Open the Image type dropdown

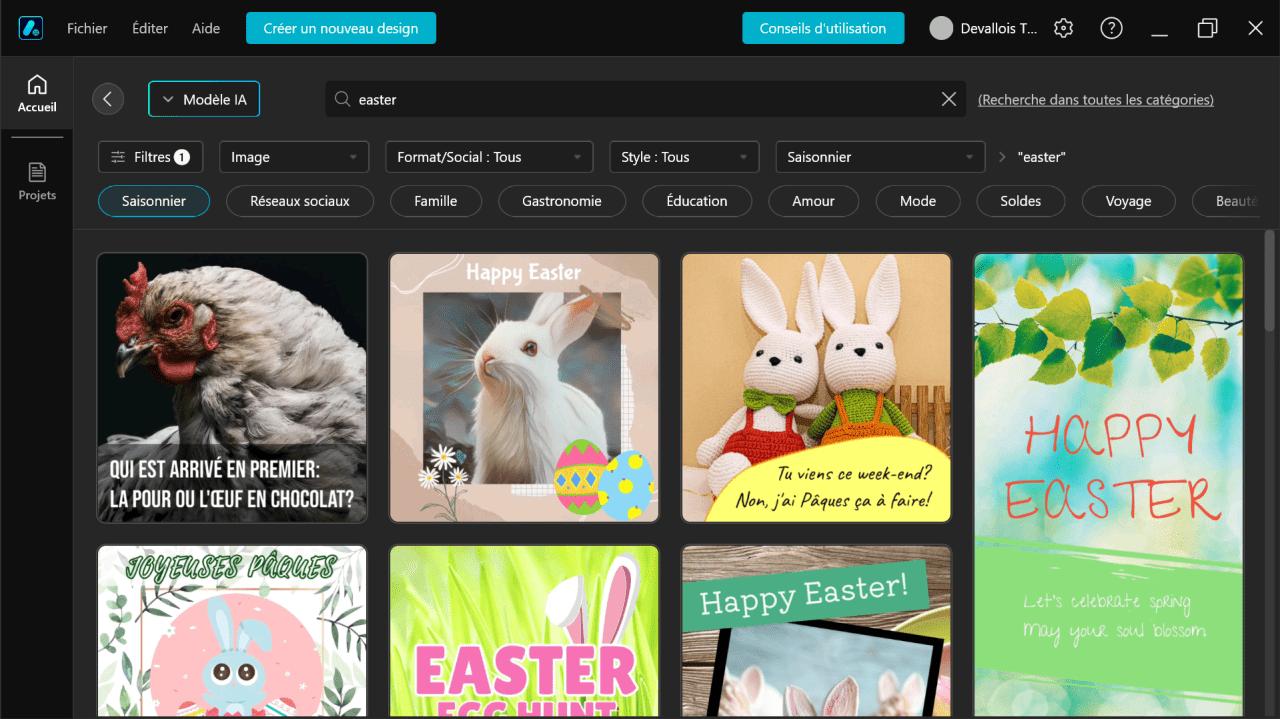coord(294,157)
